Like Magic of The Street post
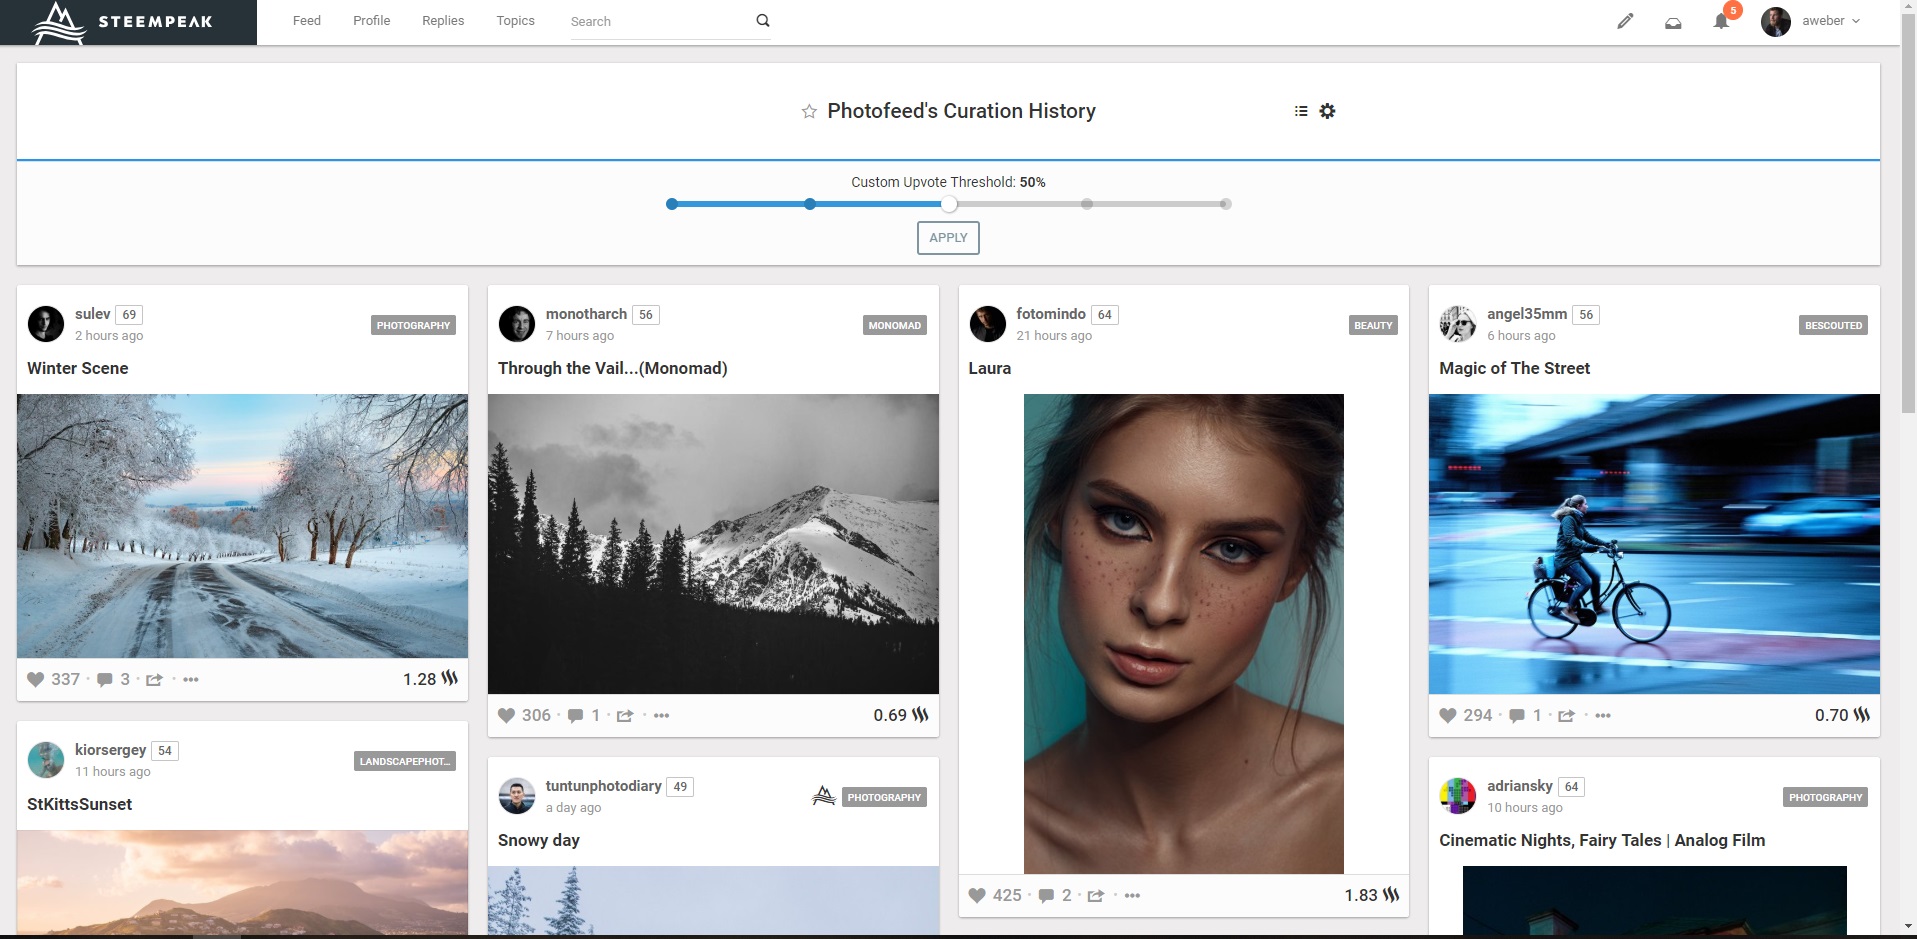Viewport: 1917px width, 939px height. point(1448,716)
